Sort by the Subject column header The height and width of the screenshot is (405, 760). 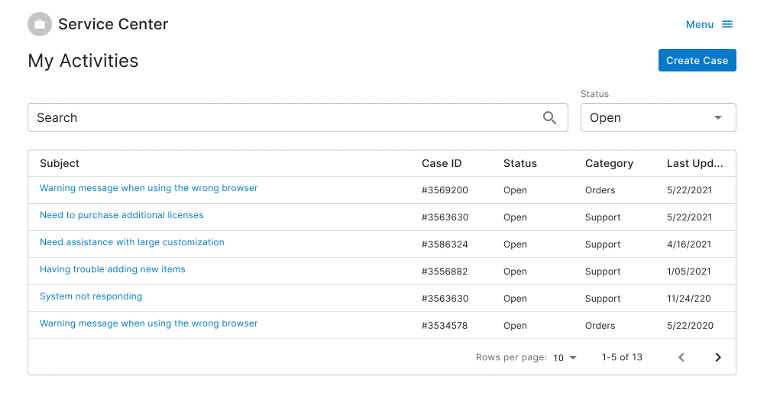(x=60, y=163)
